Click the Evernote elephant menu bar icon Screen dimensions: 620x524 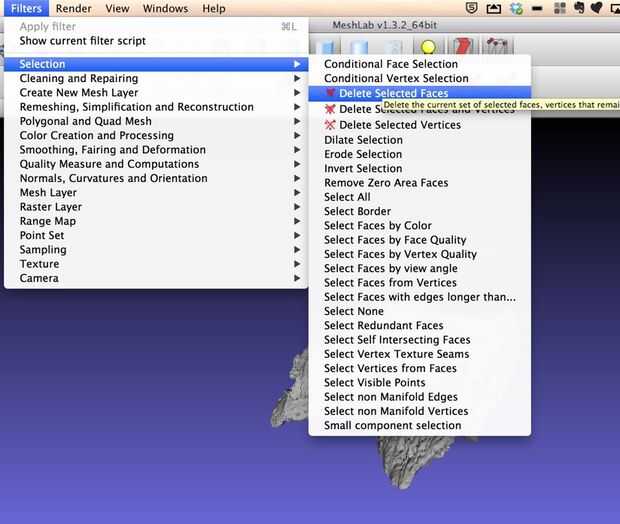point(579,8)
